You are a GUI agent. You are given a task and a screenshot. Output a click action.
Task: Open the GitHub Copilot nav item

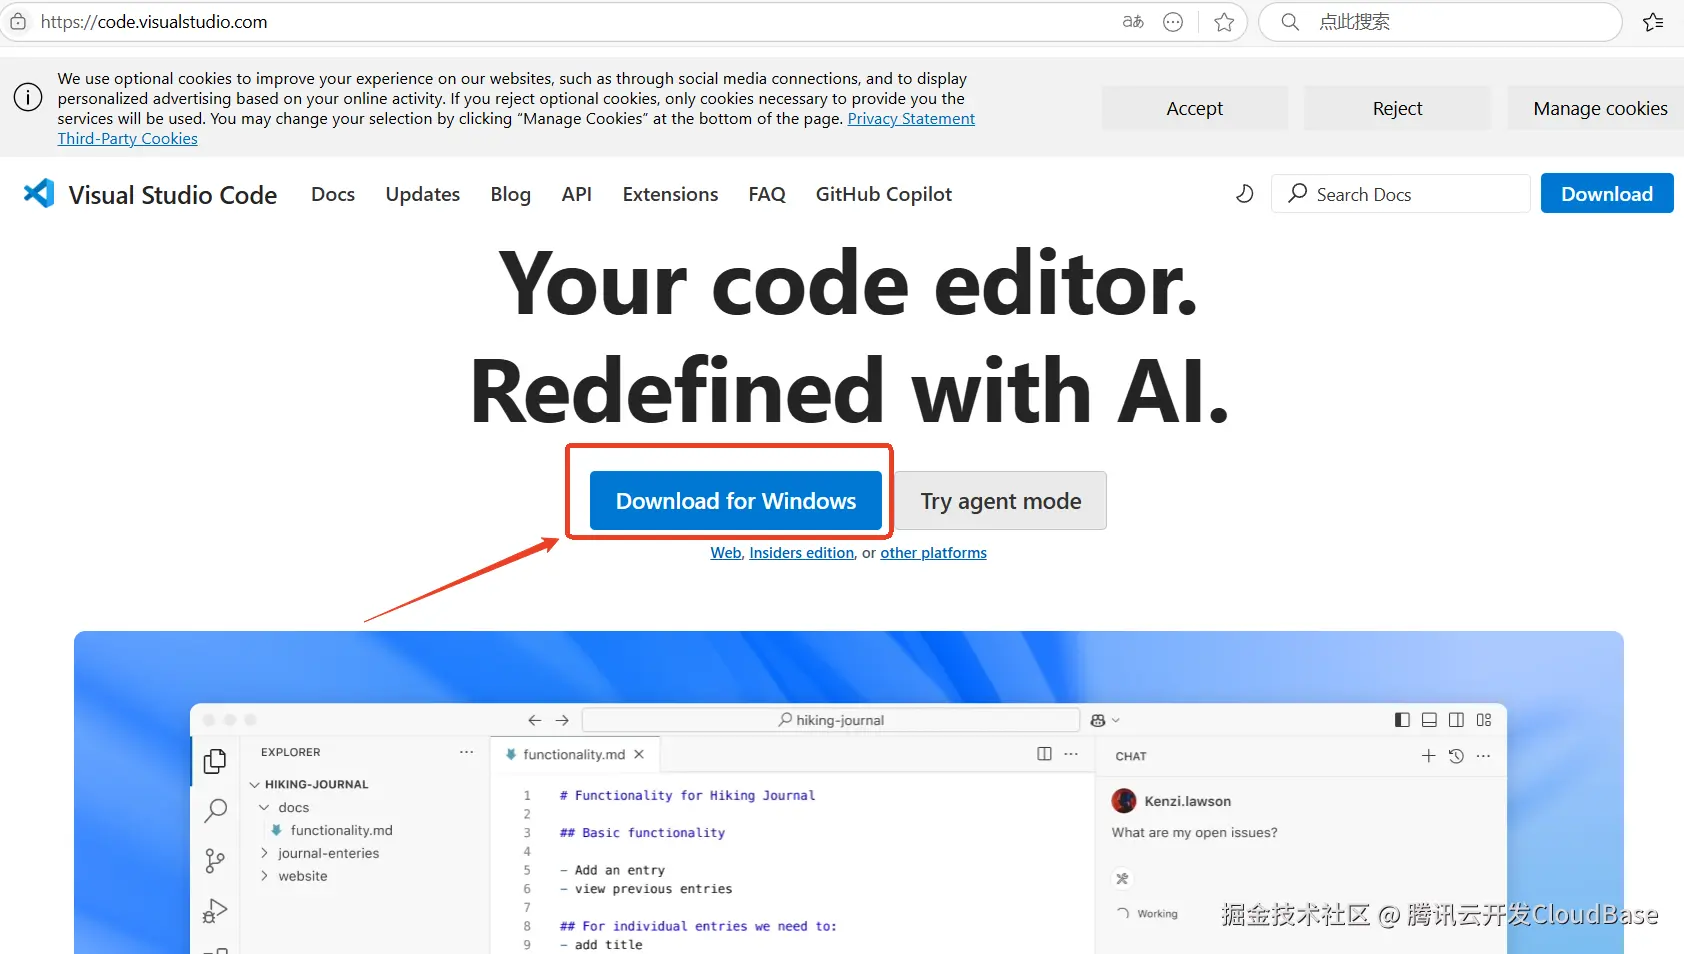pos(884,194)
